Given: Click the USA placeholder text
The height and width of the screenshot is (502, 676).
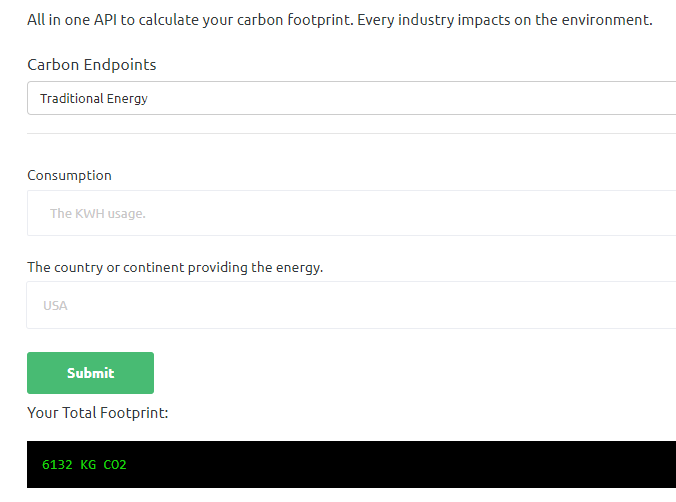Looking at the screenshot, I should (x=55, y=306).
